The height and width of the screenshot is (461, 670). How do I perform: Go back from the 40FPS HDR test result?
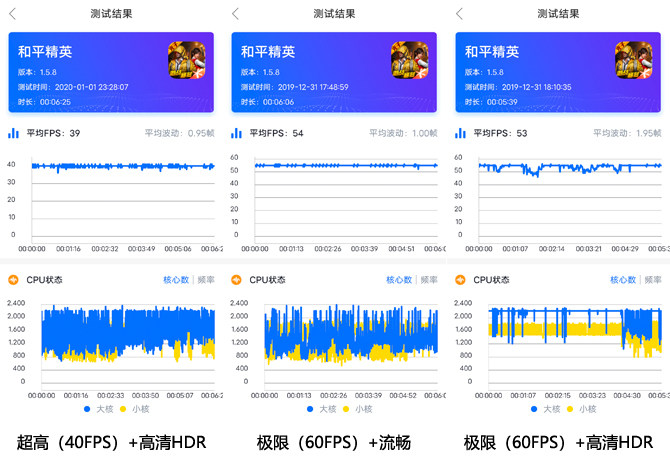[x=12, y=14]
